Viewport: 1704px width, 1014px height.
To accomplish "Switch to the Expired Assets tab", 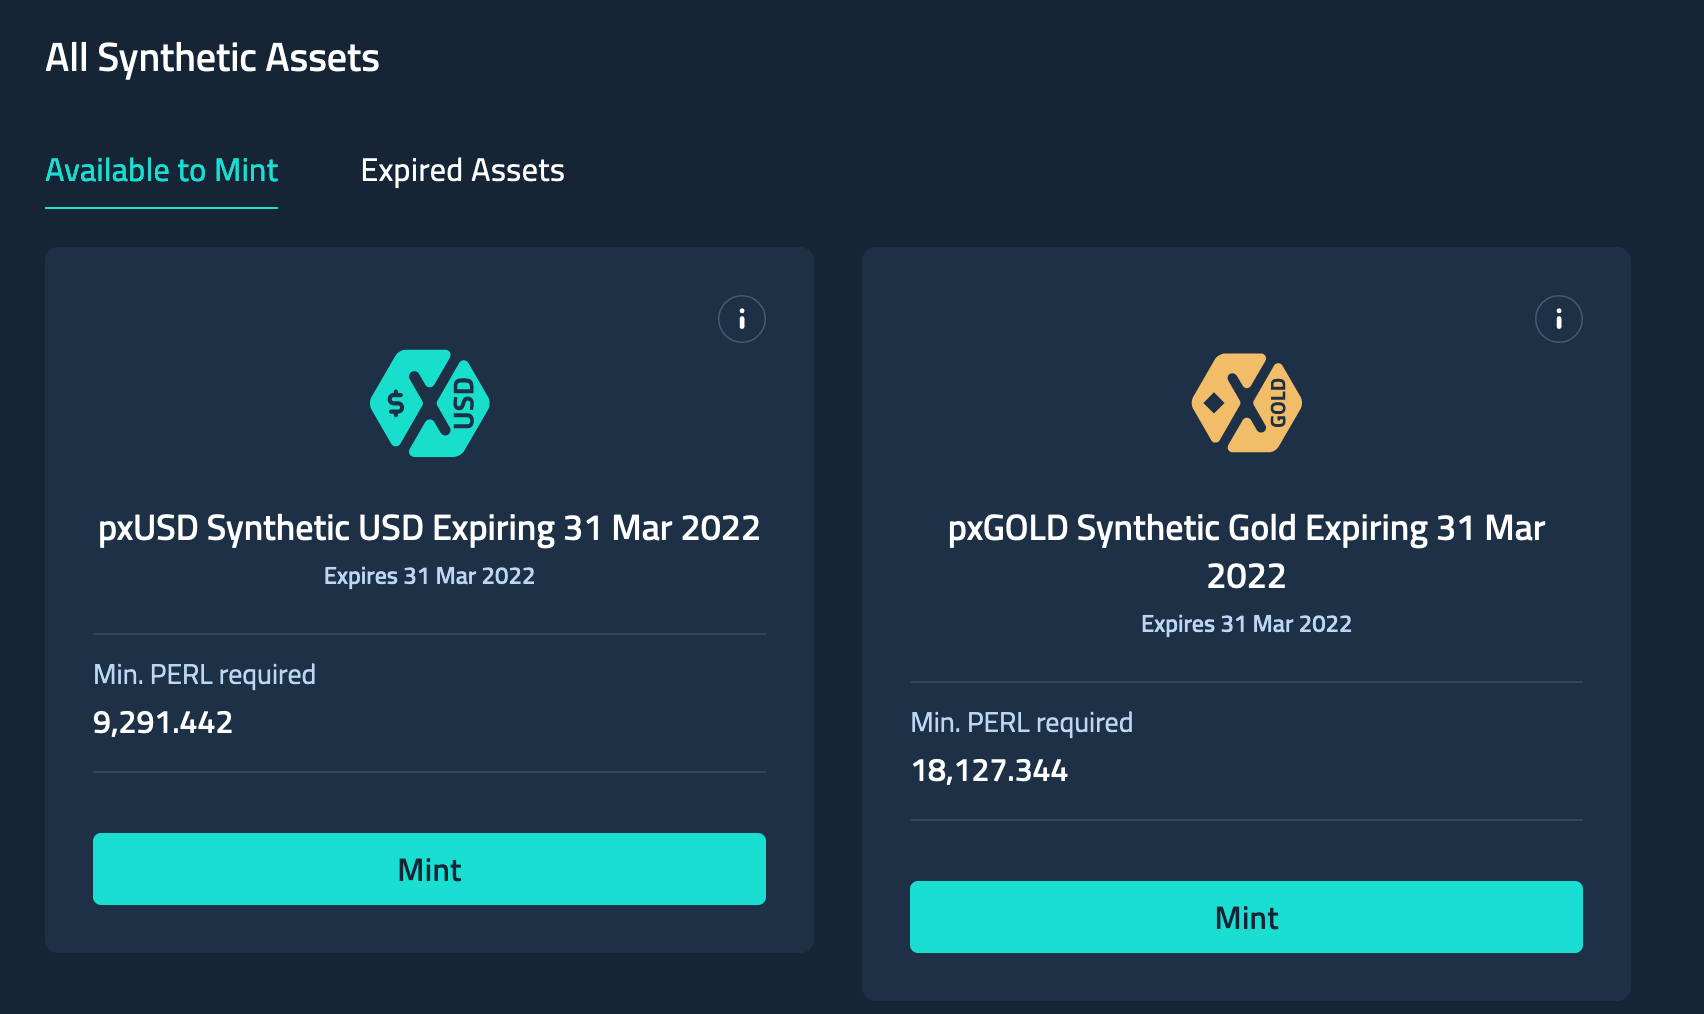I will click(462, 171).
